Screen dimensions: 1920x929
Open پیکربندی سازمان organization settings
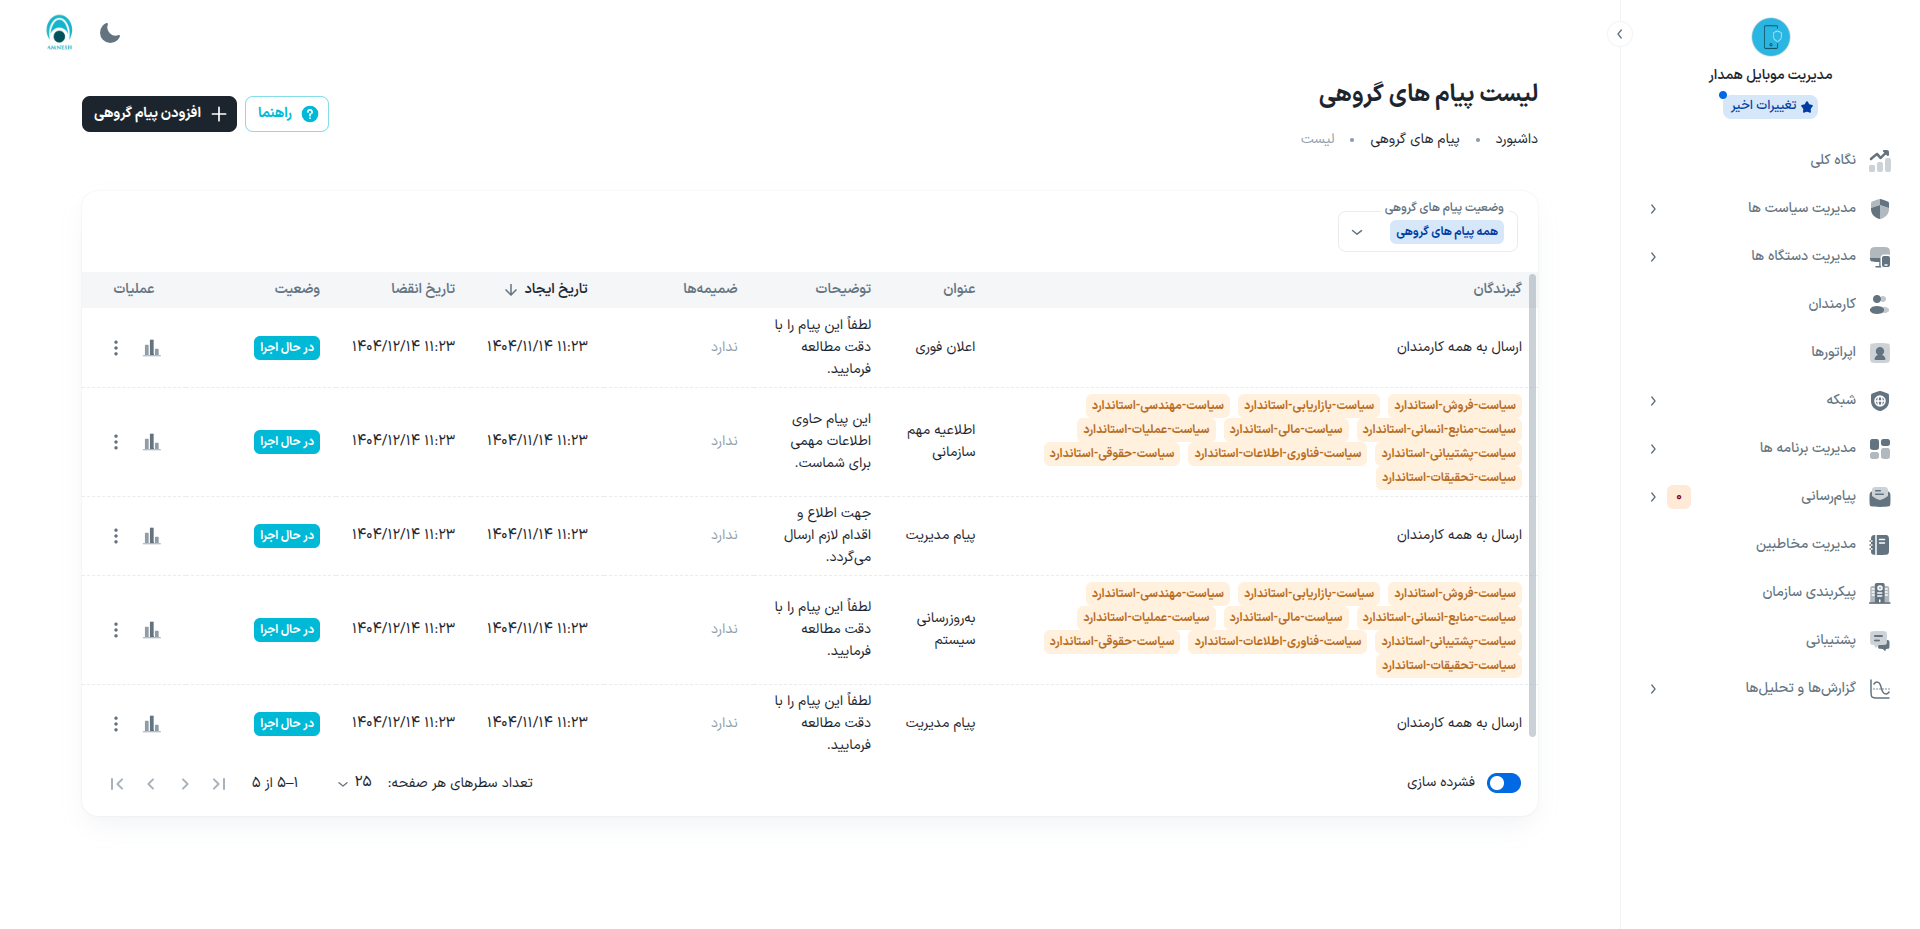(1808, 592)
